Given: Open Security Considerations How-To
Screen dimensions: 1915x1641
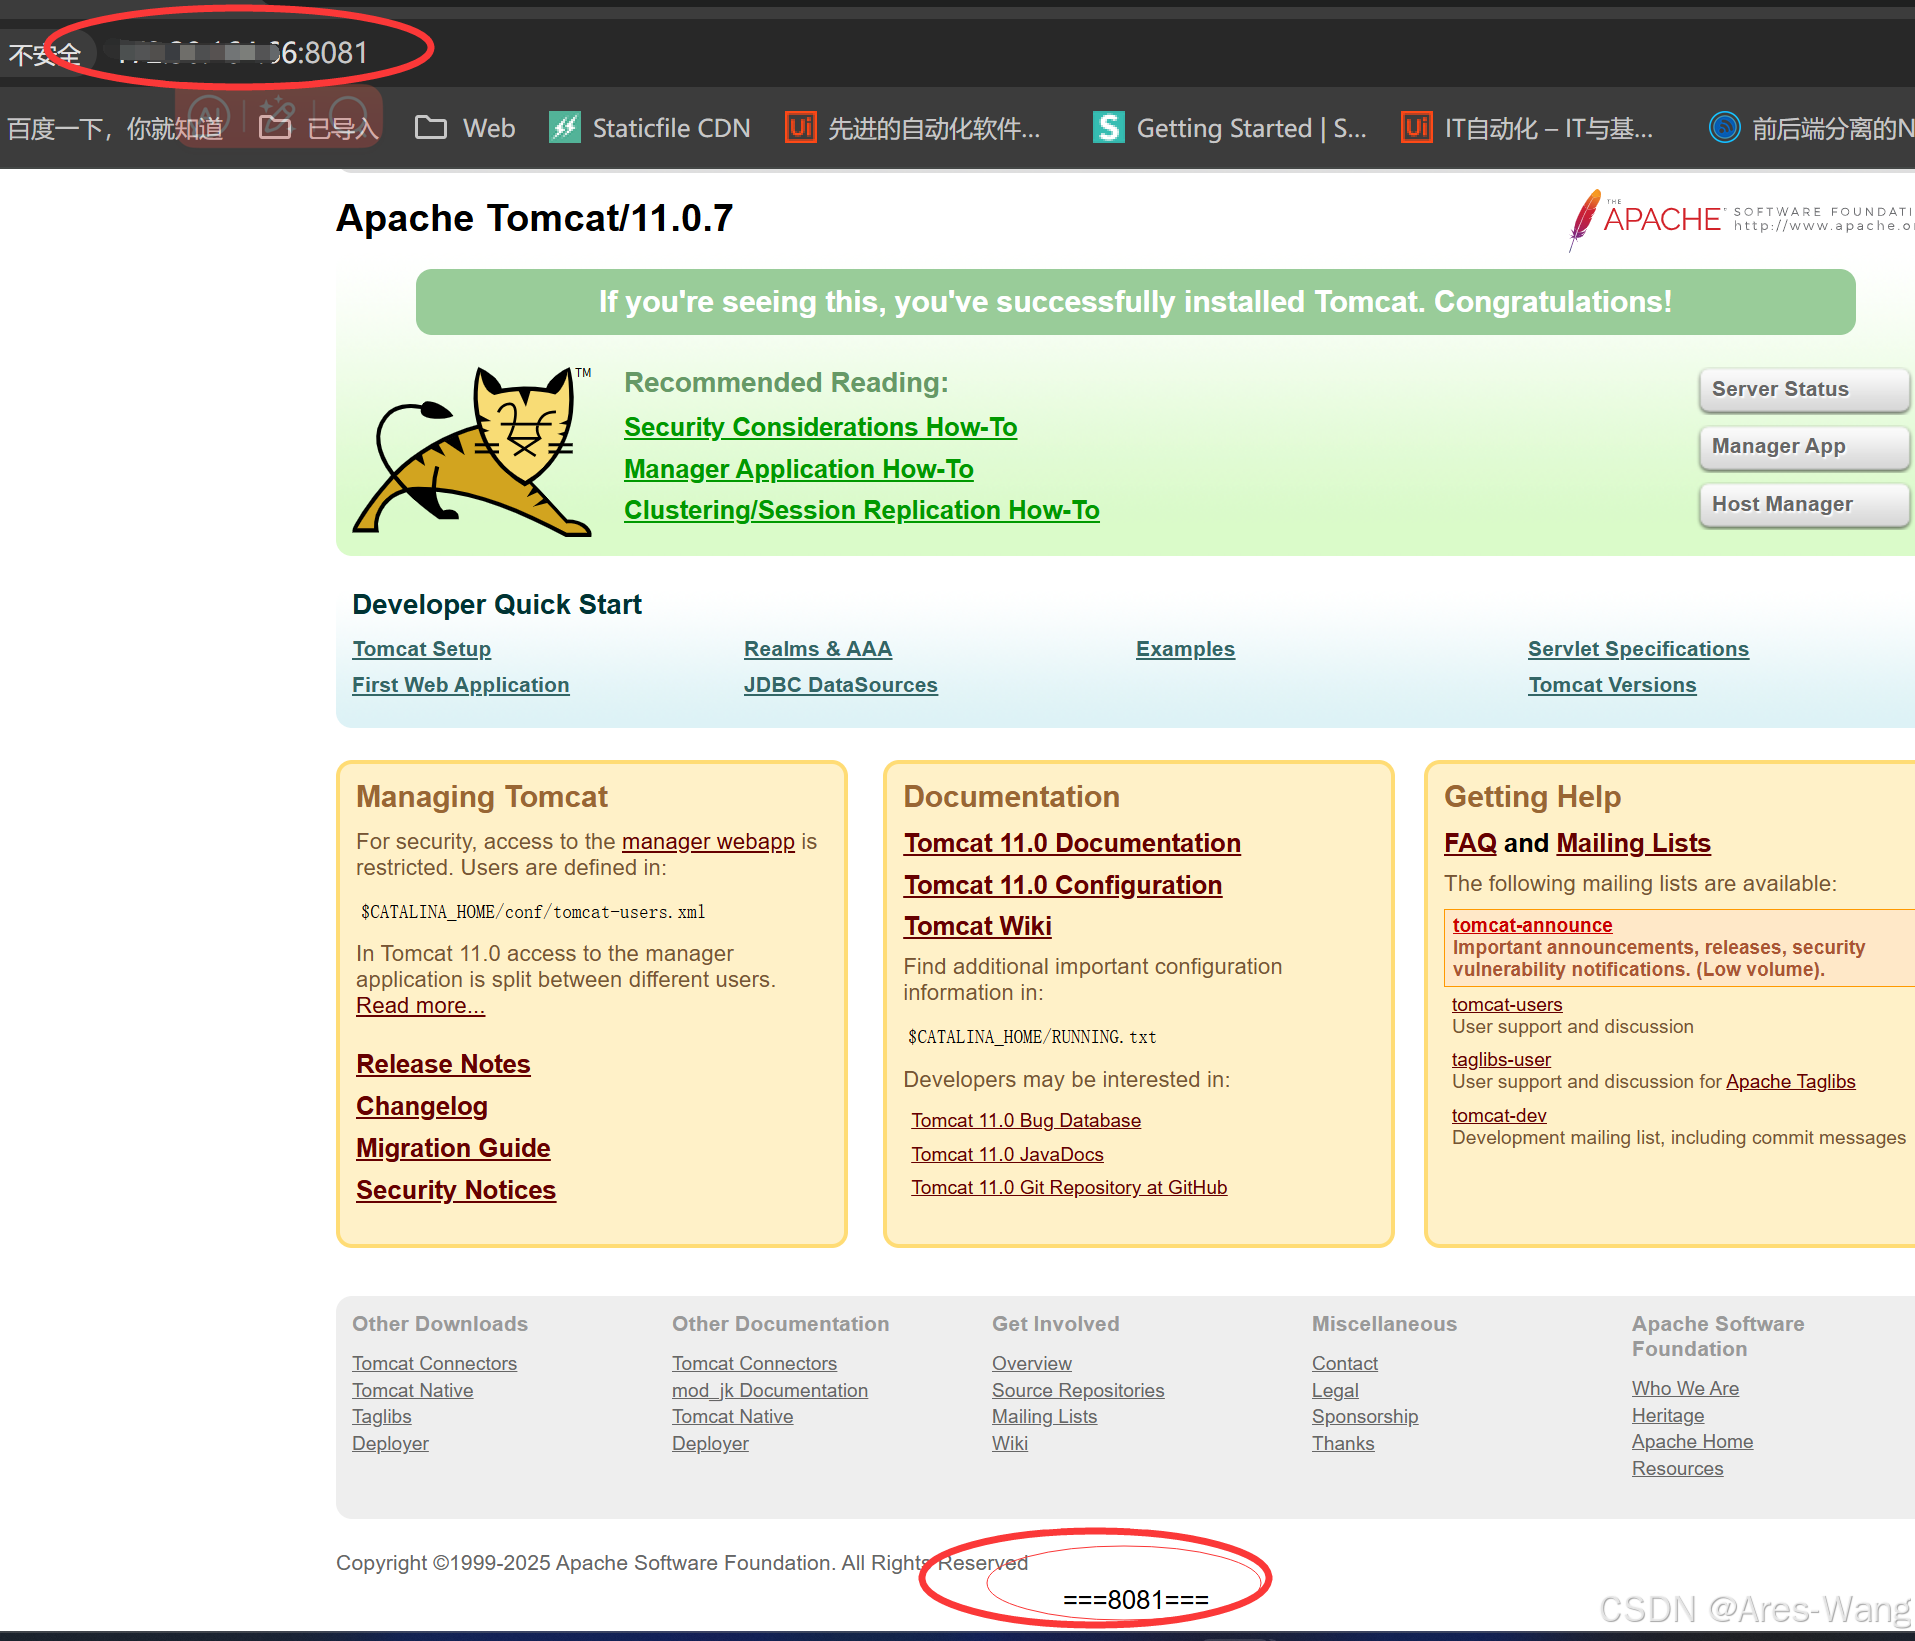Looking at the screenshot, I should [820, 427].
